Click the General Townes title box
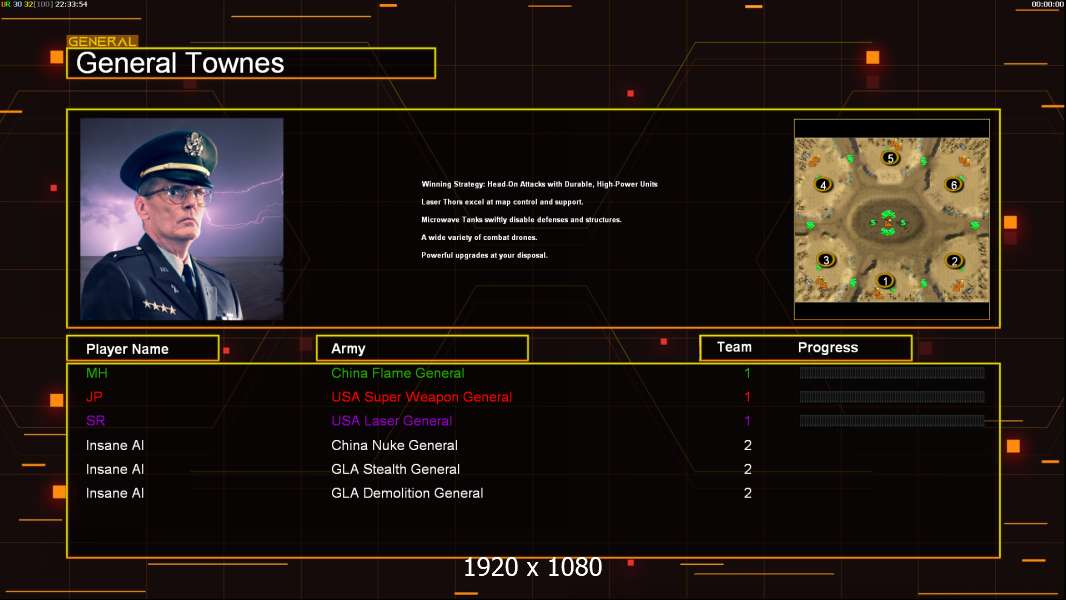This screenshot has width=1066, height=600. pyautogui.click(x=251, y=63)
